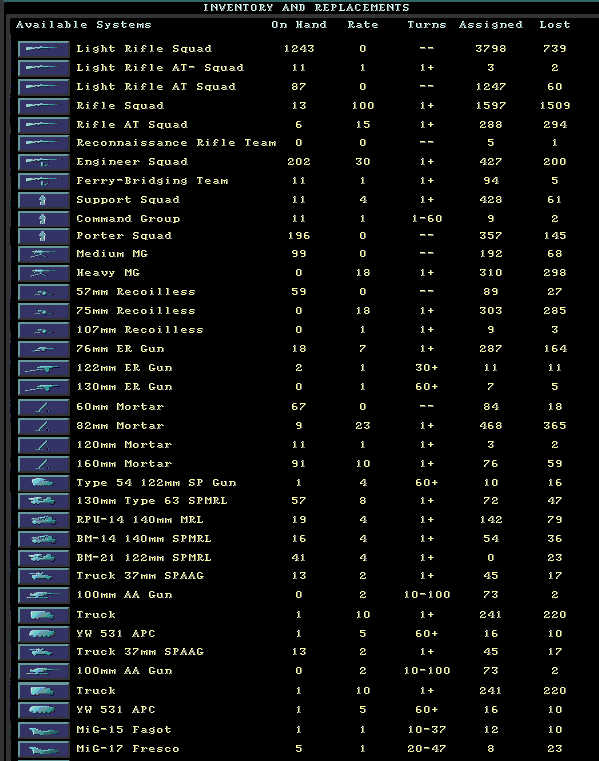Click the 82mm Mortar icon
This screenshot has width=599, height=761.
click(44, 426)
